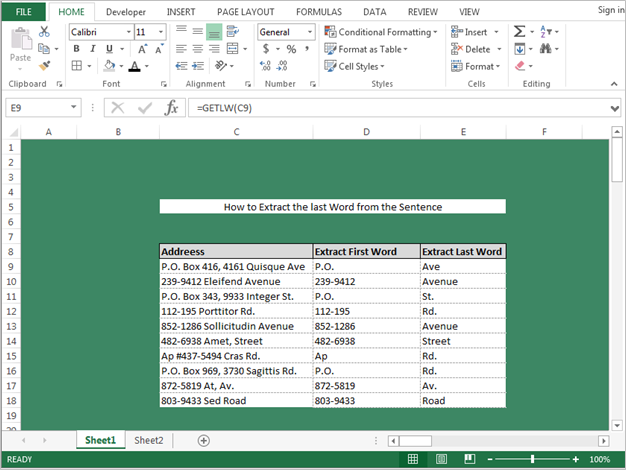This screenshot has width=626, height=470.
Task: Switch to the PAGE LAYOUT tab
Action: [246, 12]
